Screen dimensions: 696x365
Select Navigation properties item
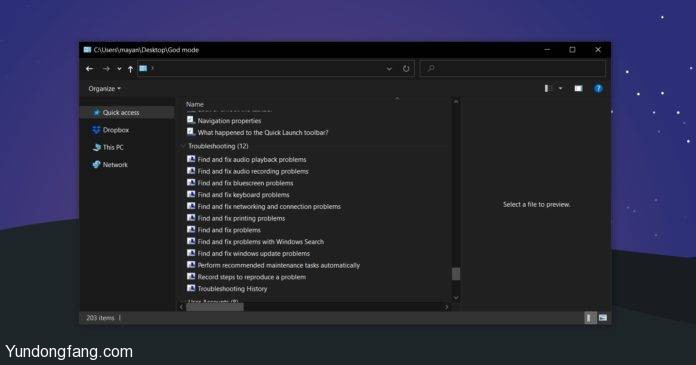229,121
